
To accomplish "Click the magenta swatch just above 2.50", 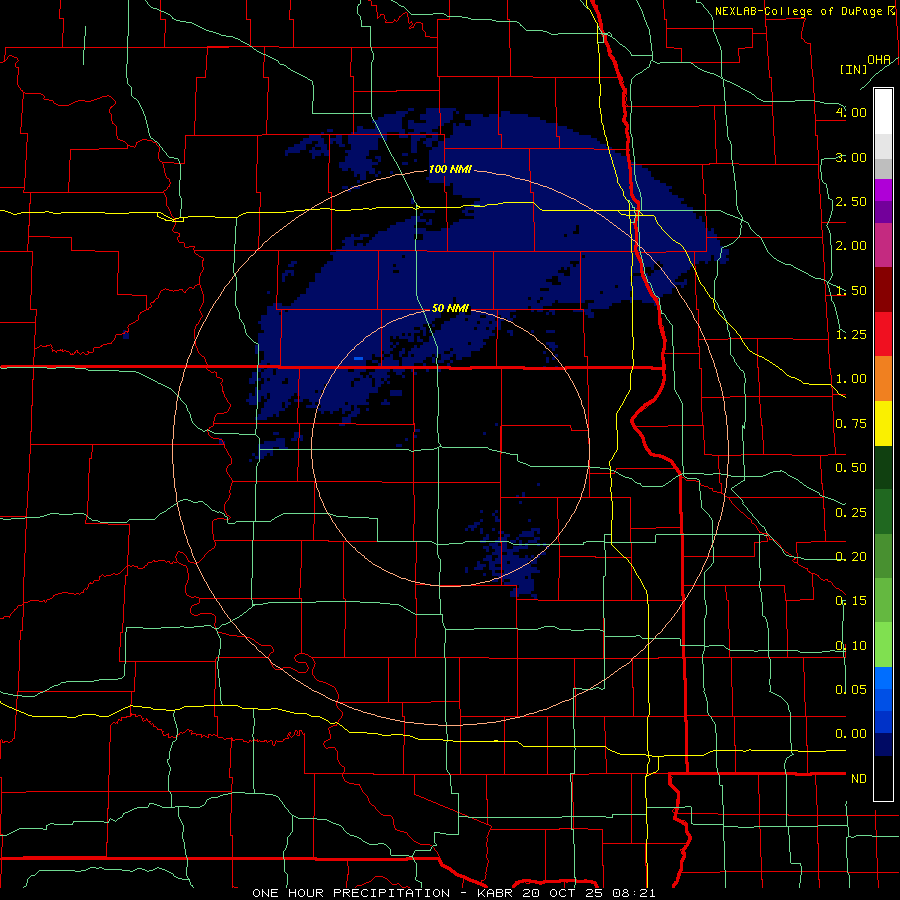I will (883, 190).
